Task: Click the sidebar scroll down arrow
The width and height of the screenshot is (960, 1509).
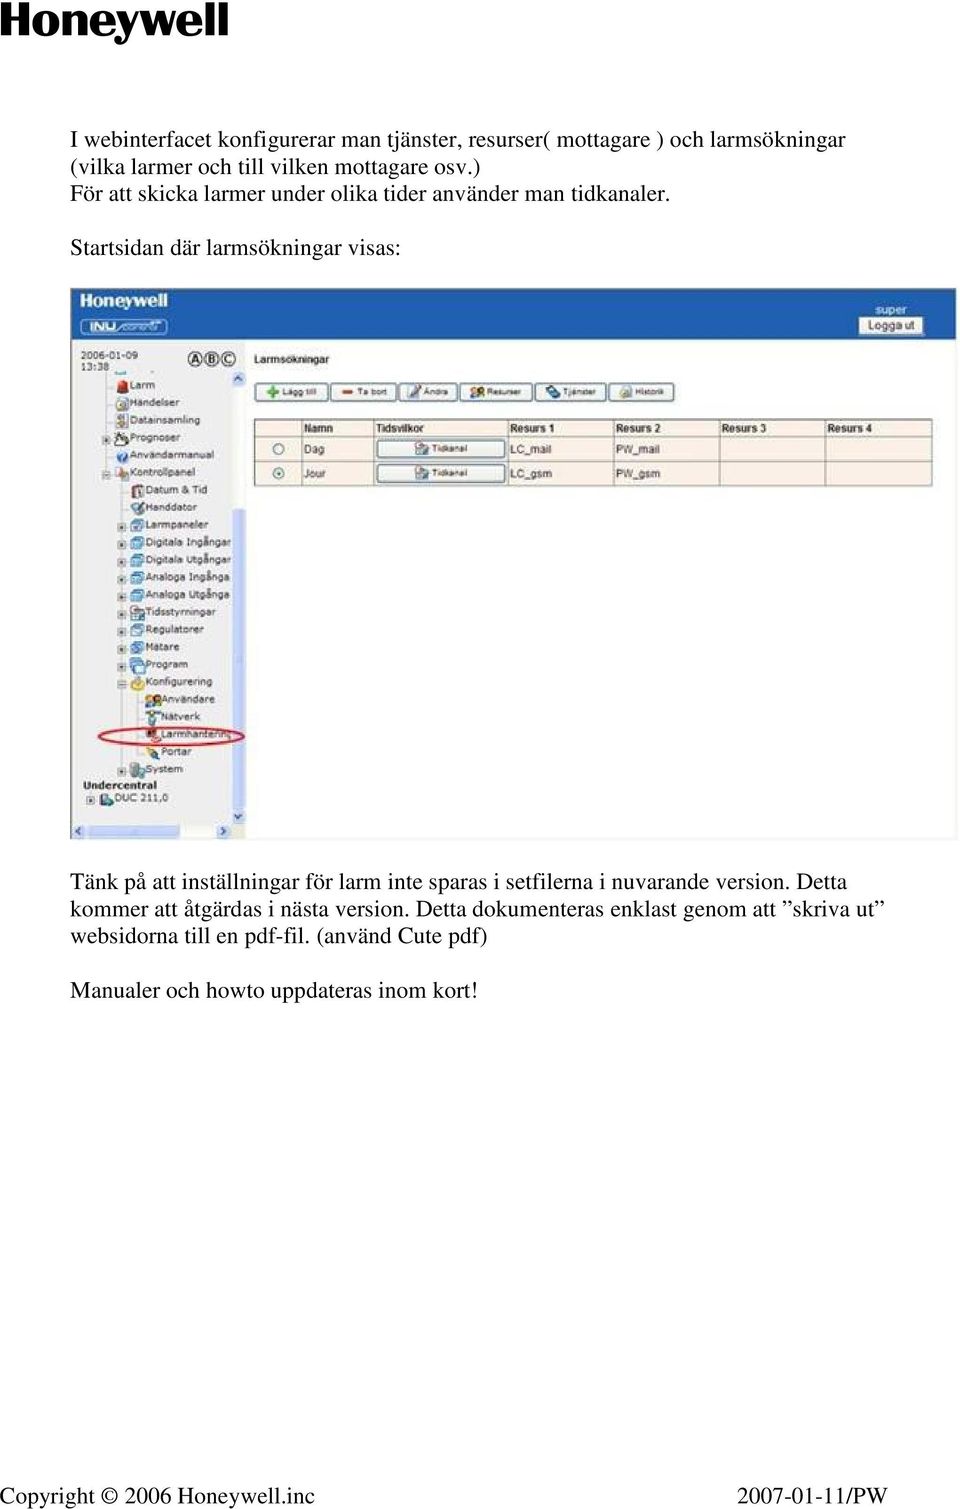Action: click(x=238, y=817)
